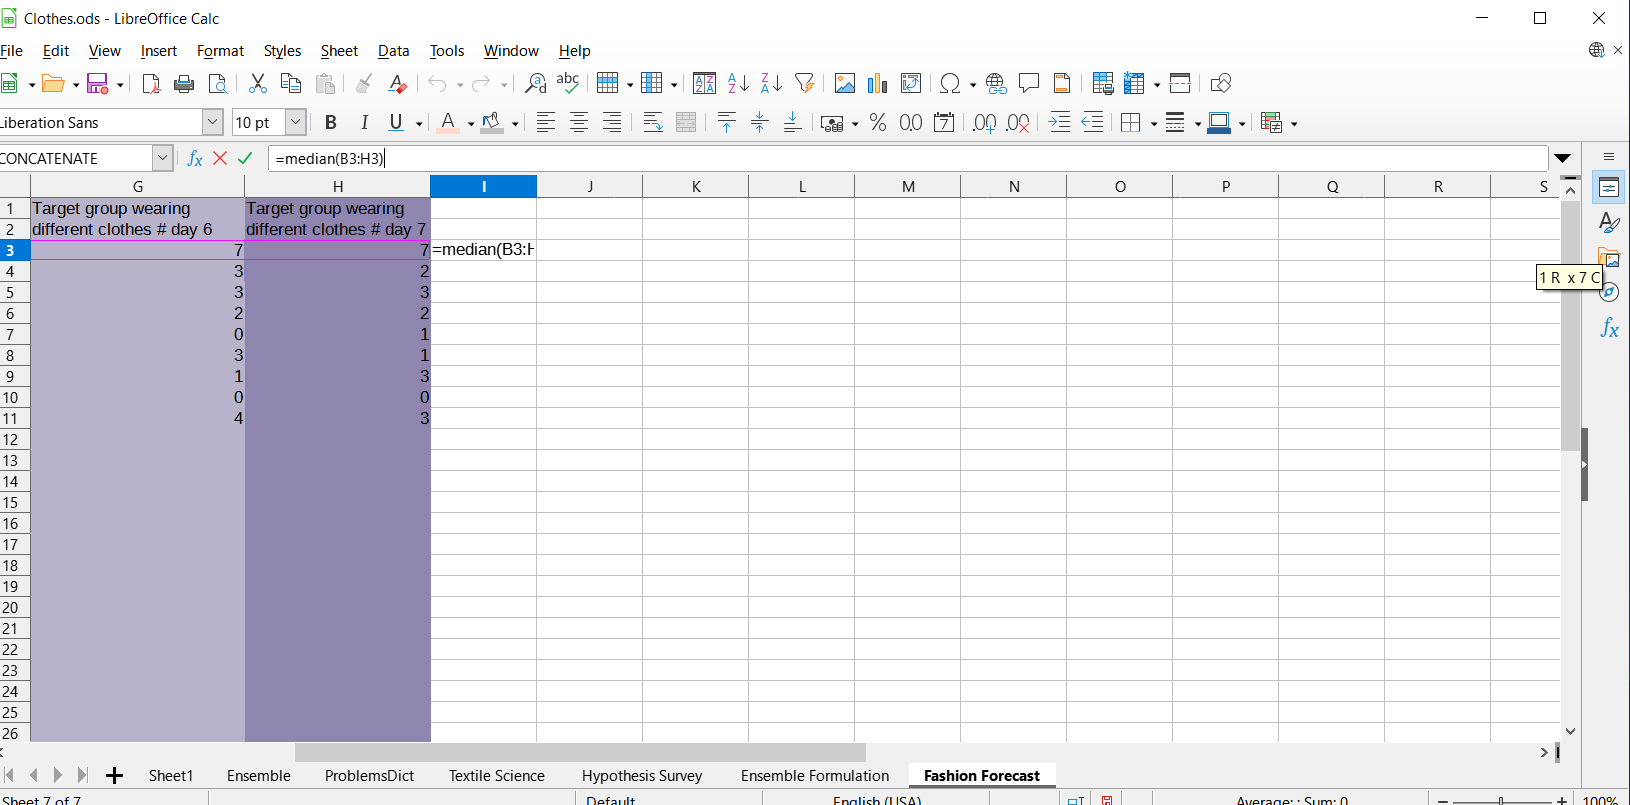Viewport: 1630px width, 805px height.
Task: Cancel the formula entry with red X
Action: (220, 158)
